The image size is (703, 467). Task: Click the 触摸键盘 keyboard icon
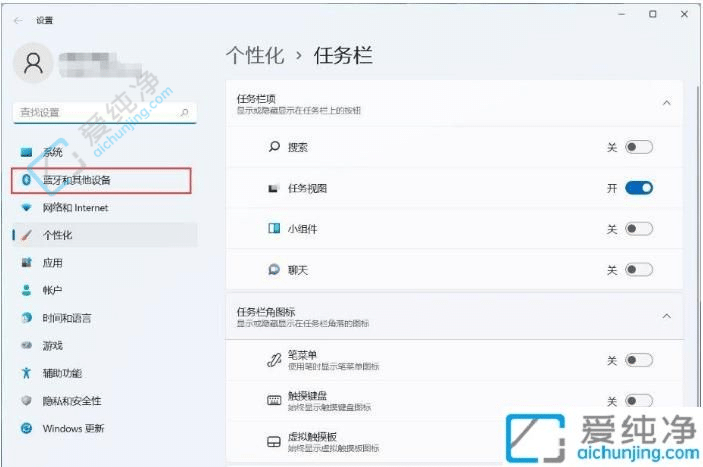[274, 400]
